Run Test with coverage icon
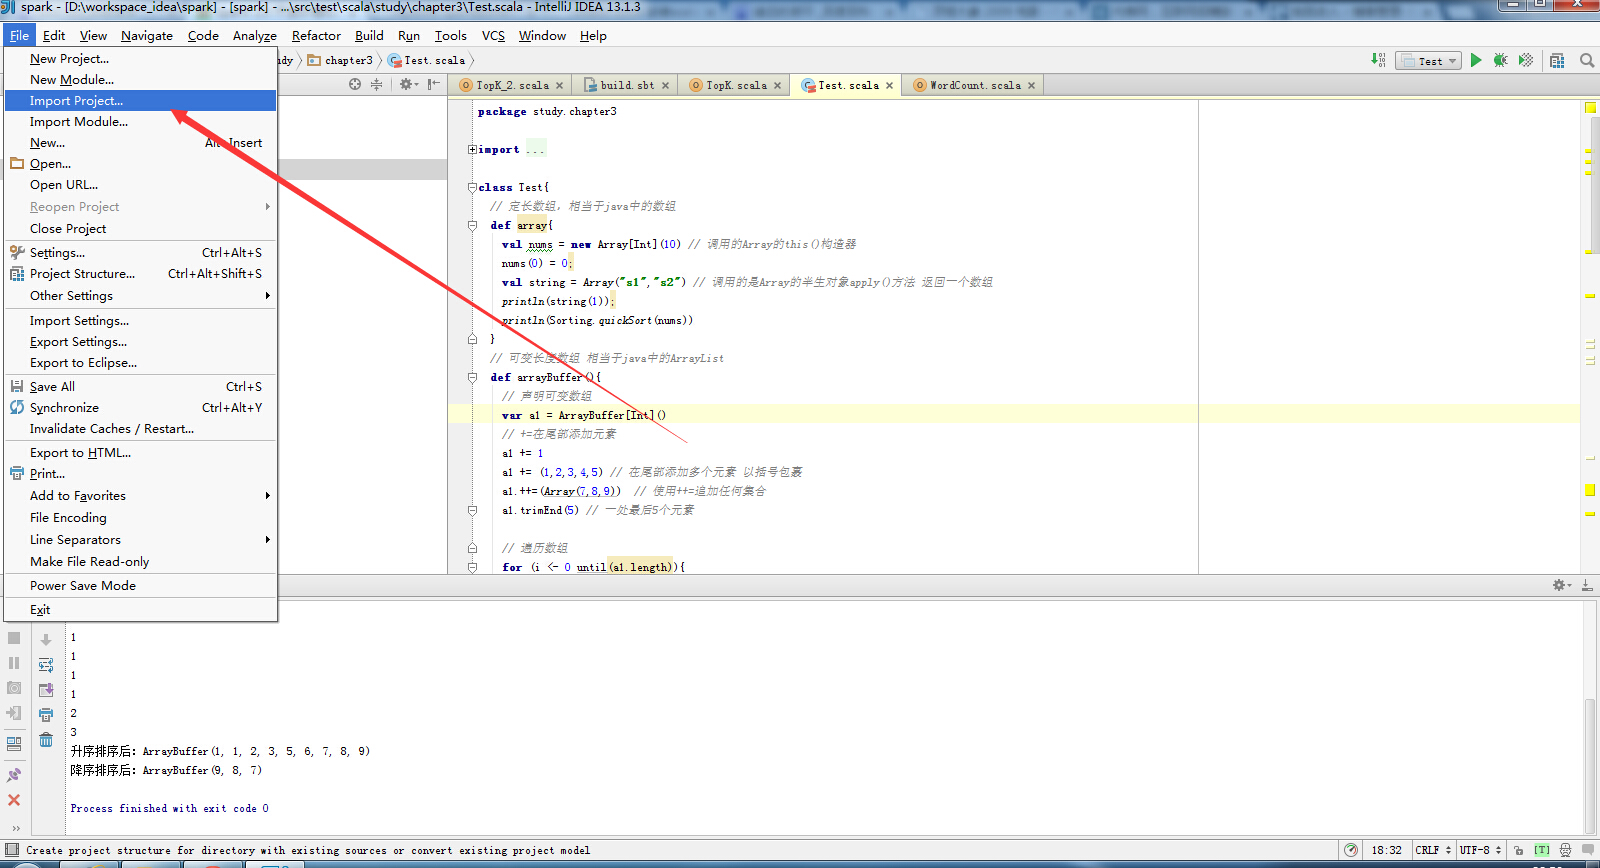The width and height of the screenshot is (1600, 868). click(1526, 60)
